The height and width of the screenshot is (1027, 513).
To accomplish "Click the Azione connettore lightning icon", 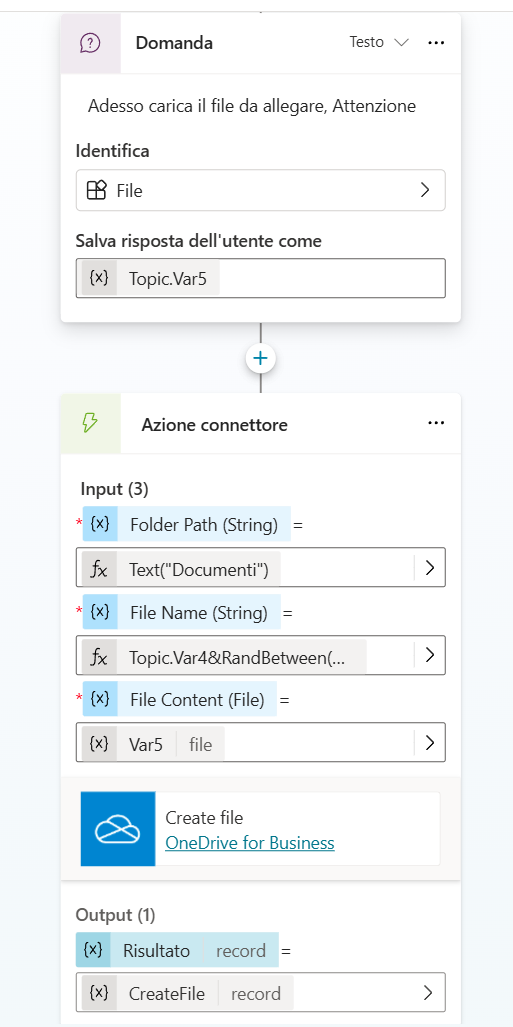I will click(90, 424).
